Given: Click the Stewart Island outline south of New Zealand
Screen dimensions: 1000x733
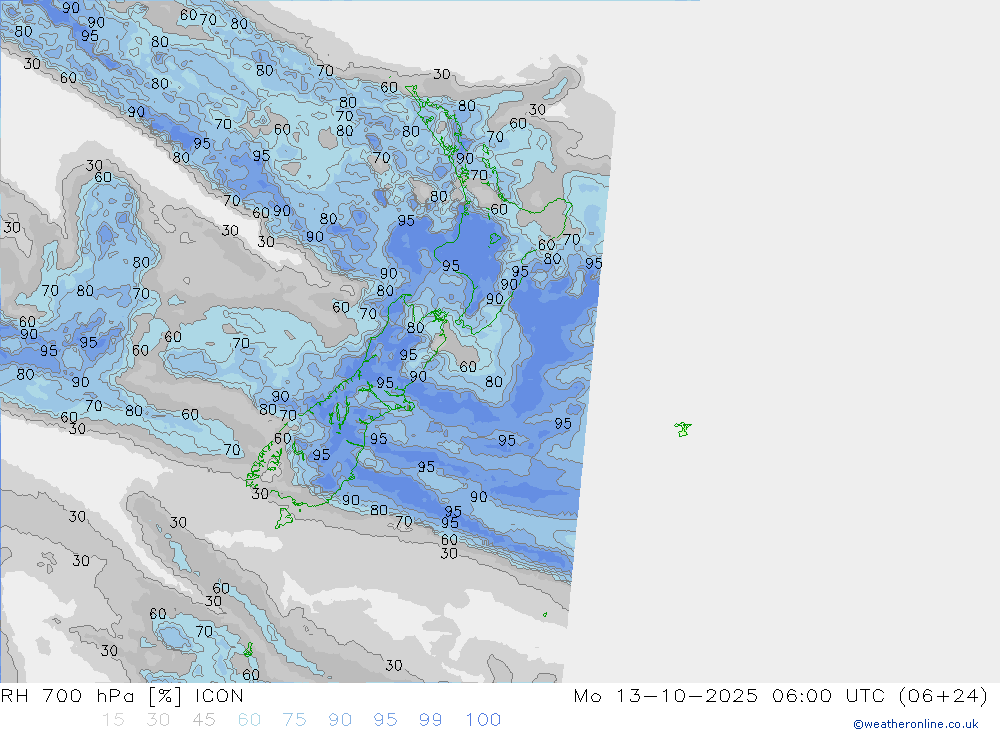Looking at the screenshot, I should point(284,518).
